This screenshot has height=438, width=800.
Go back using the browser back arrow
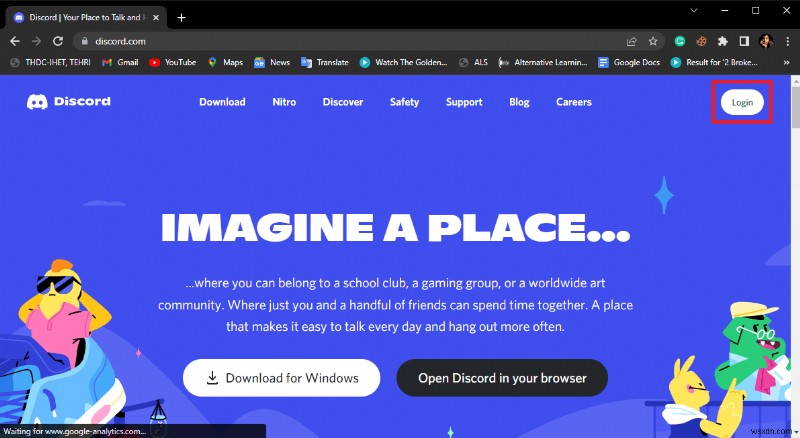click(x=15, y=41)
